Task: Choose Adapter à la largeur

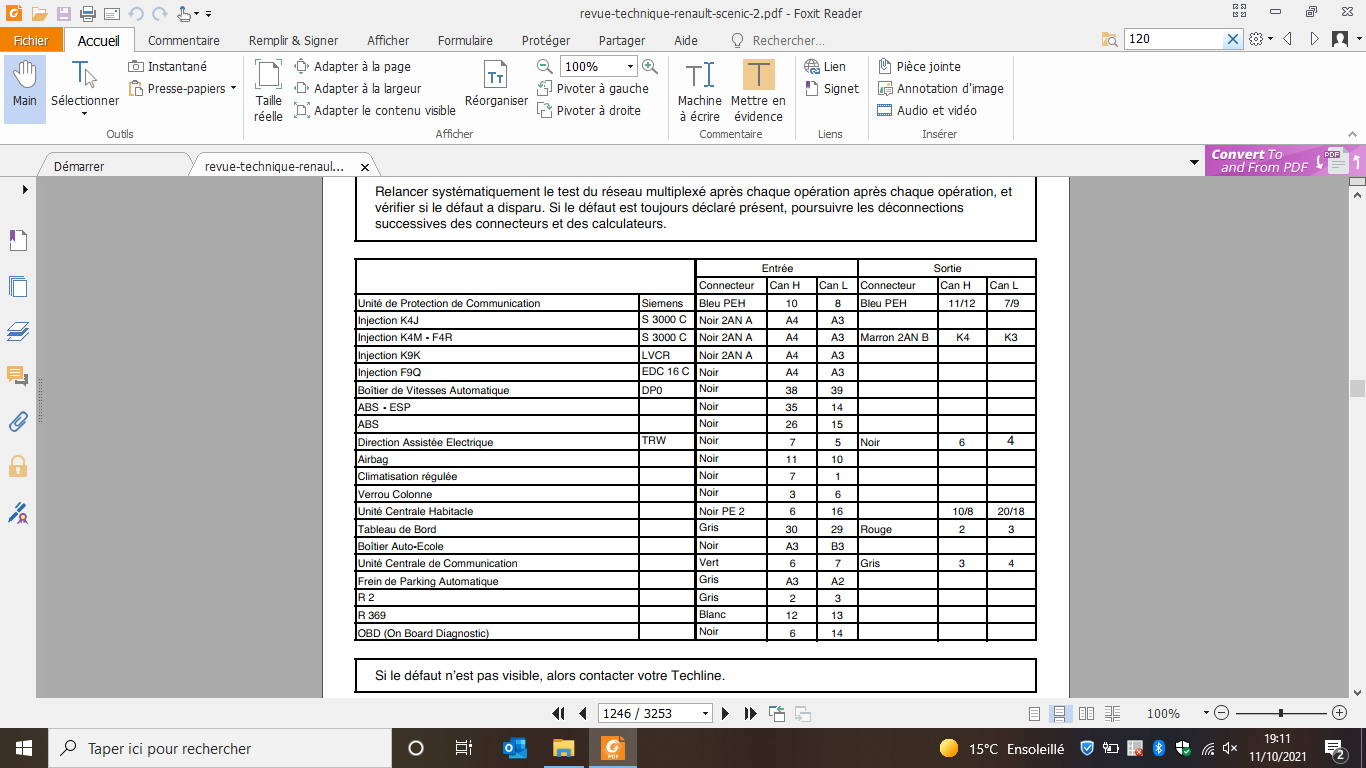Action: point(358,88)
